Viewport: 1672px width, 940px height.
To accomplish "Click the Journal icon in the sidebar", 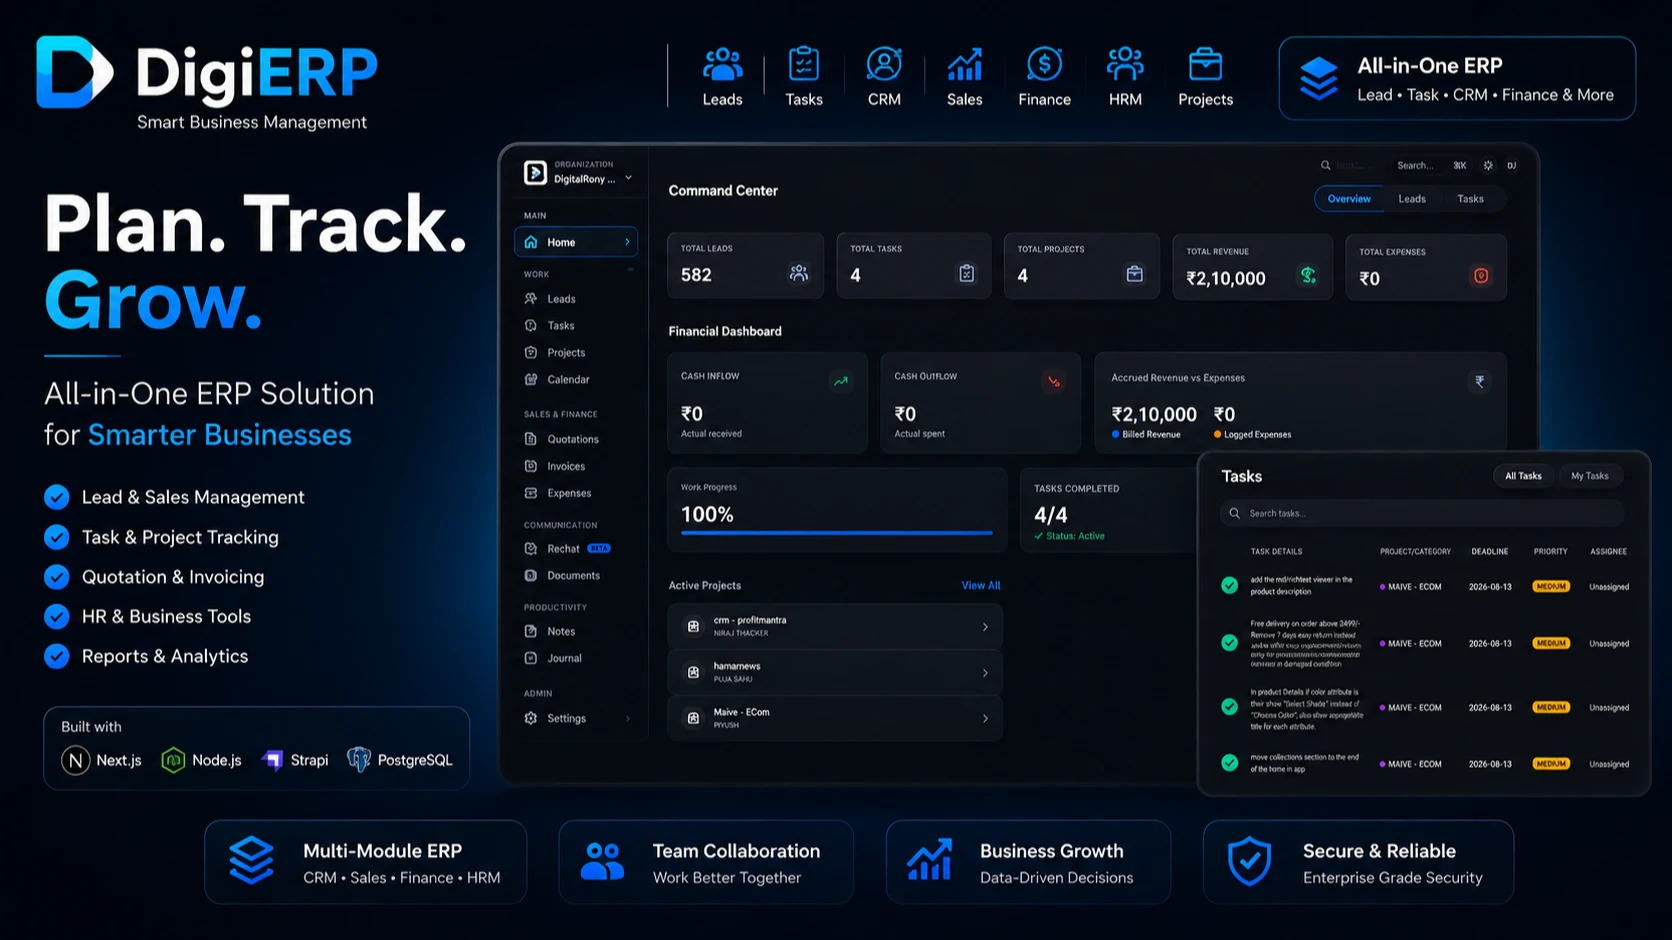I will pyautogui.click(x=531, y=658).
